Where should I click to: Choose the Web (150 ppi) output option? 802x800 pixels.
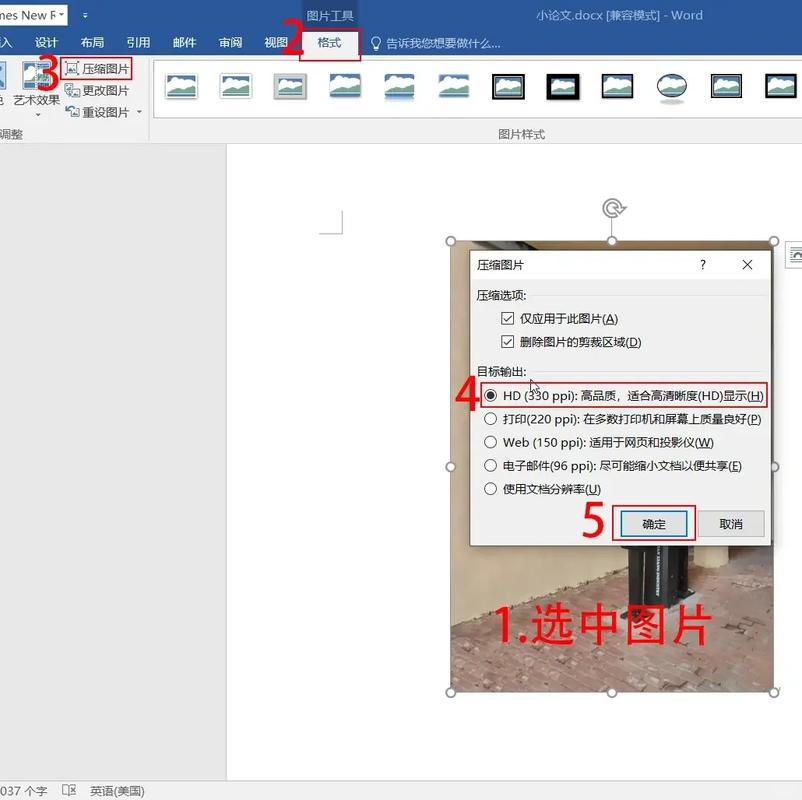point(490,441)
